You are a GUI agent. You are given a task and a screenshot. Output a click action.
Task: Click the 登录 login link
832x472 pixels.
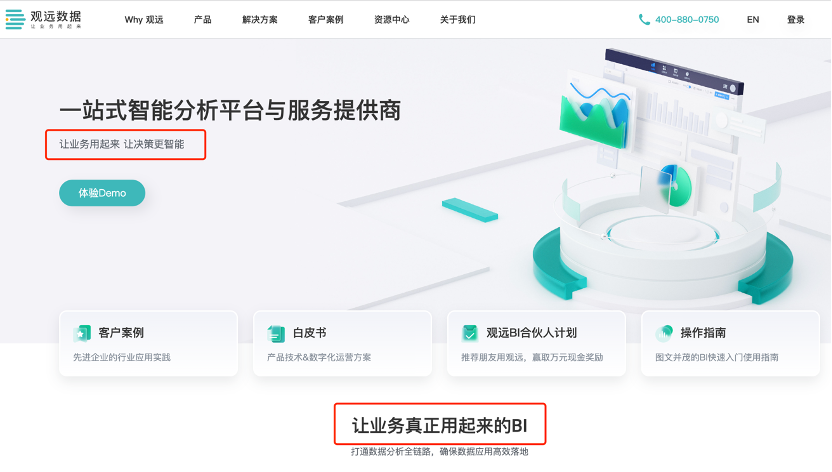click(x=795, y=20)
